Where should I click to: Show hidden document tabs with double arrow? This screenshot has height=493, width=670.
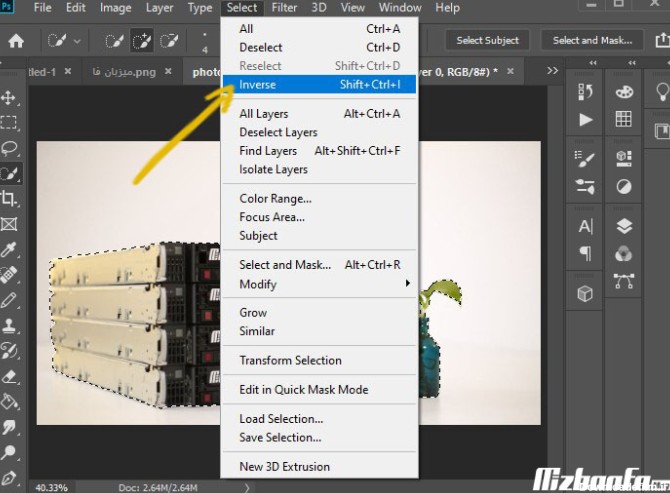pos(552,72)
